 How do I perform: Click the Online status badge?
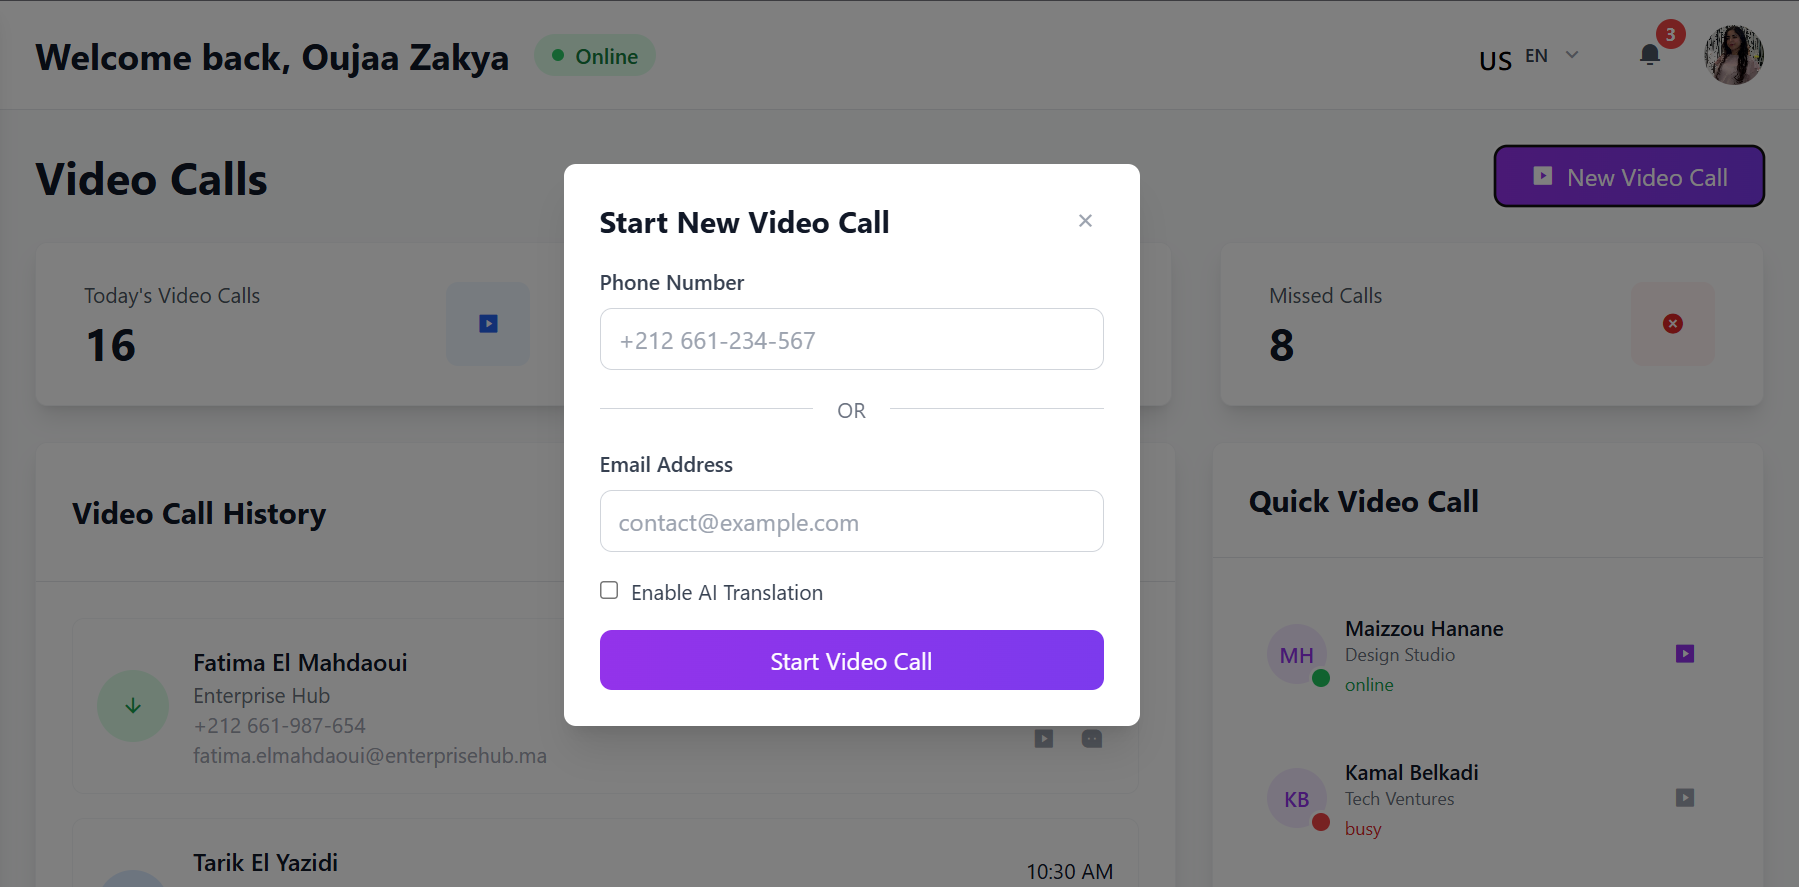pos(595,56)
